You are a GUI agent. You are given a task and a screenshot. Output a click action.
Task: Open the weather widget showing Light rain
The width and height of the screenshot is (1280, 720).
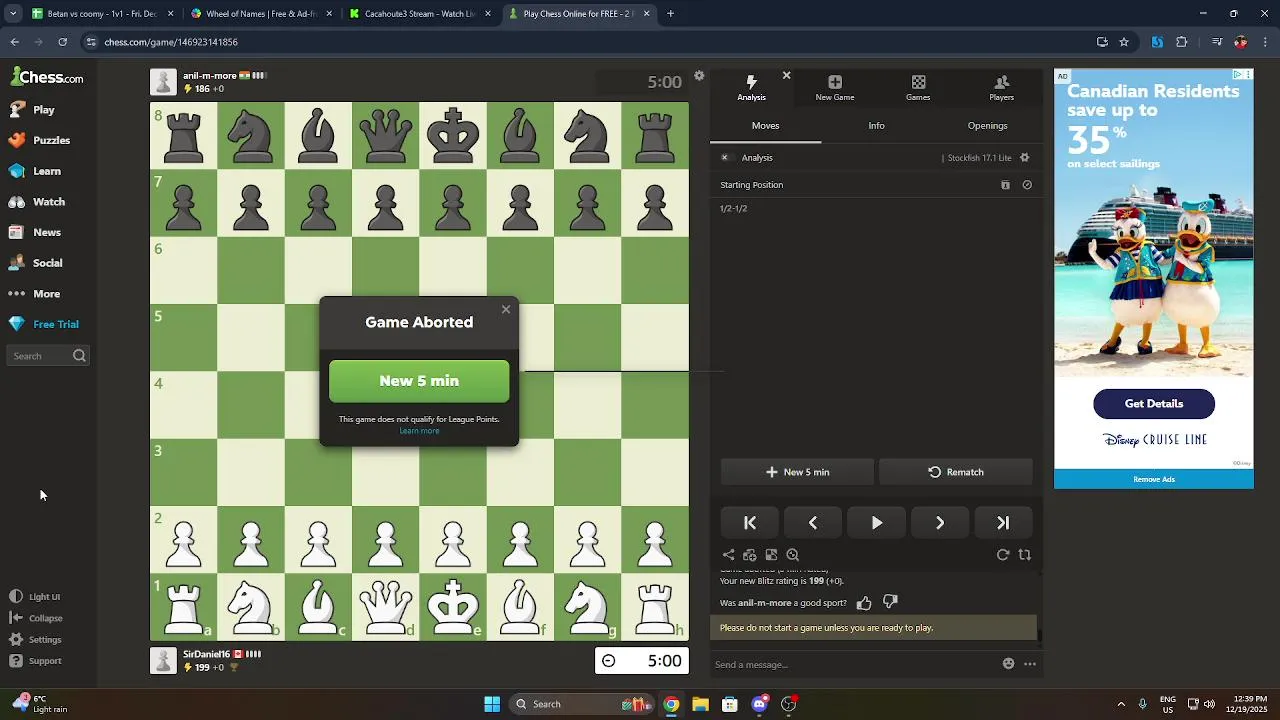[x=40, y=704]
